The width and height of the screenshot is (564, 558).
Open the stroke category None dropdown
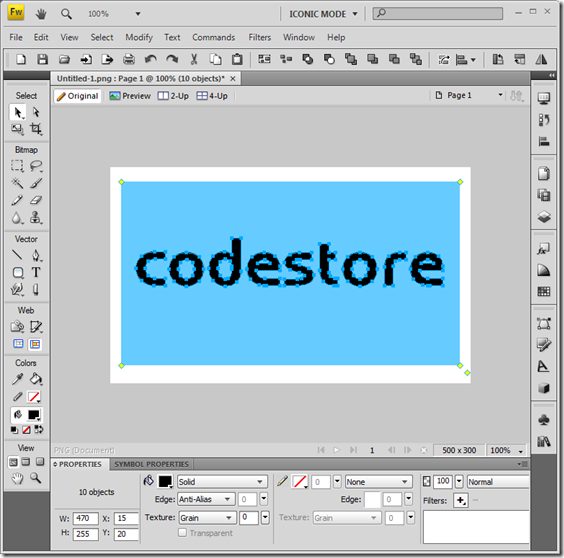click(378, 482)
